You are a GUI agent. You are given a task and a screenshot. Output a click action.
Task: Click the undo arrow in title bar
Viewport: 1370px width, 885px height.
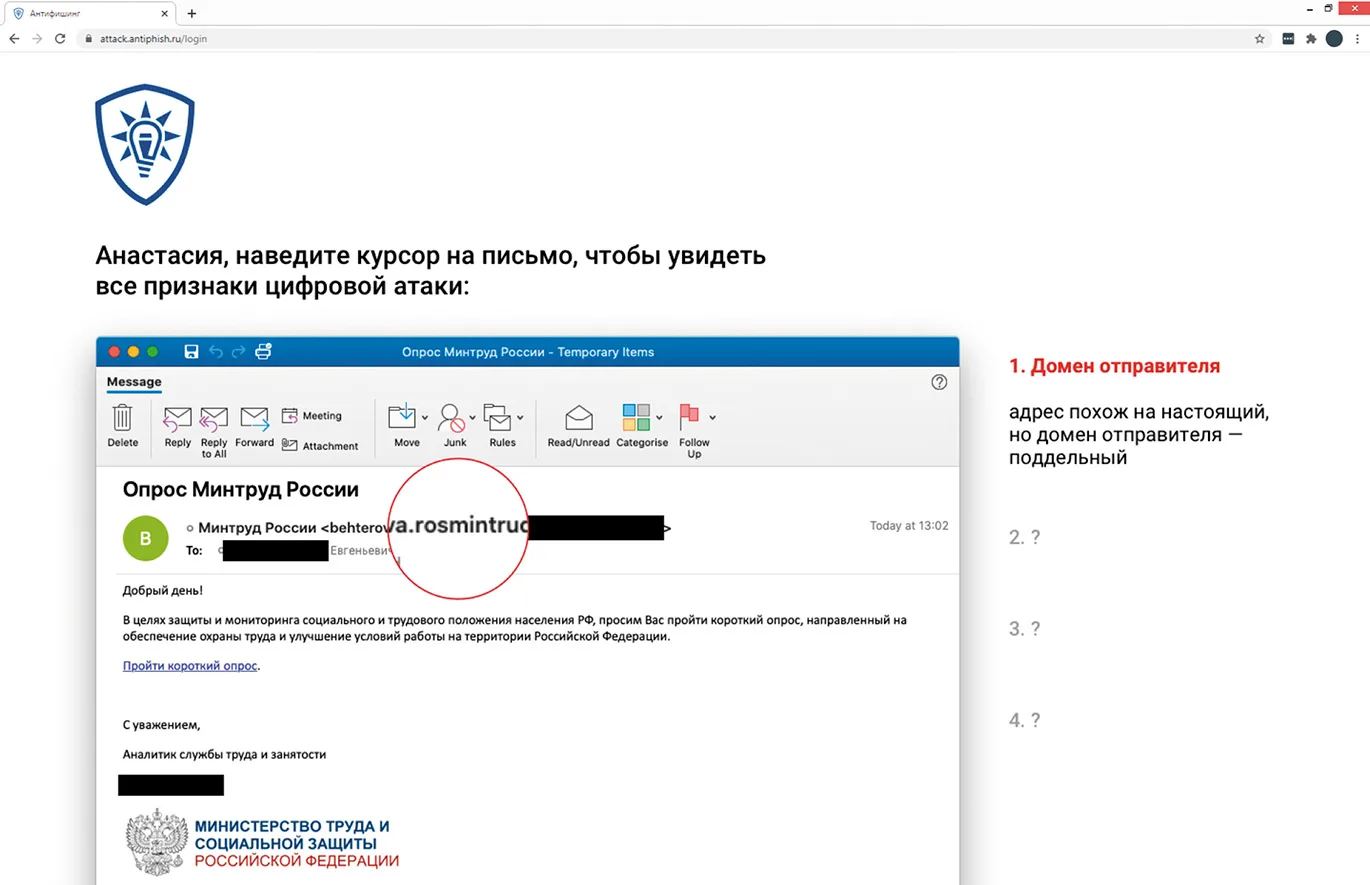[216, 351]
